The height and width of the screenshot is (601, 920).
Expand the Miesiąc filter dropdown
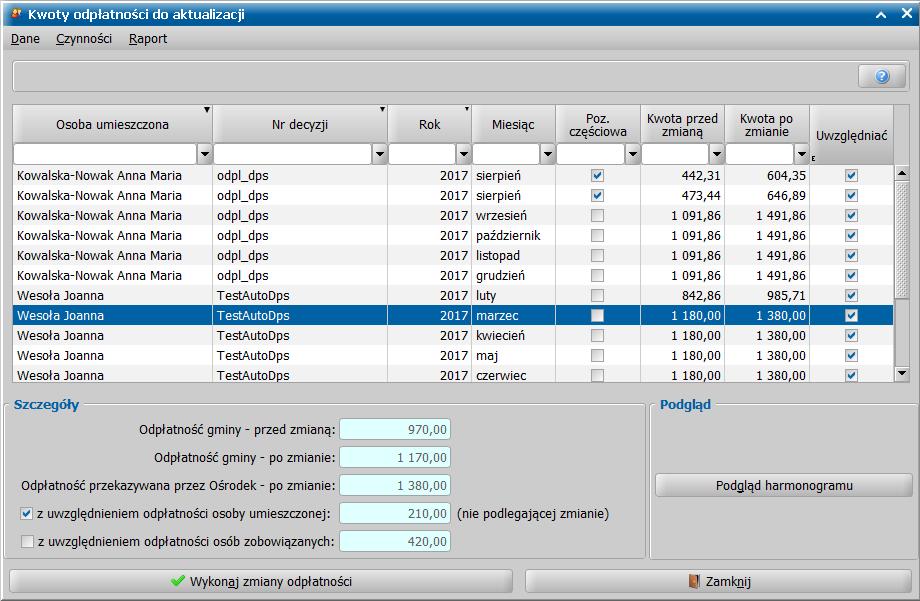pyautogui.click(x=547, y=154)
